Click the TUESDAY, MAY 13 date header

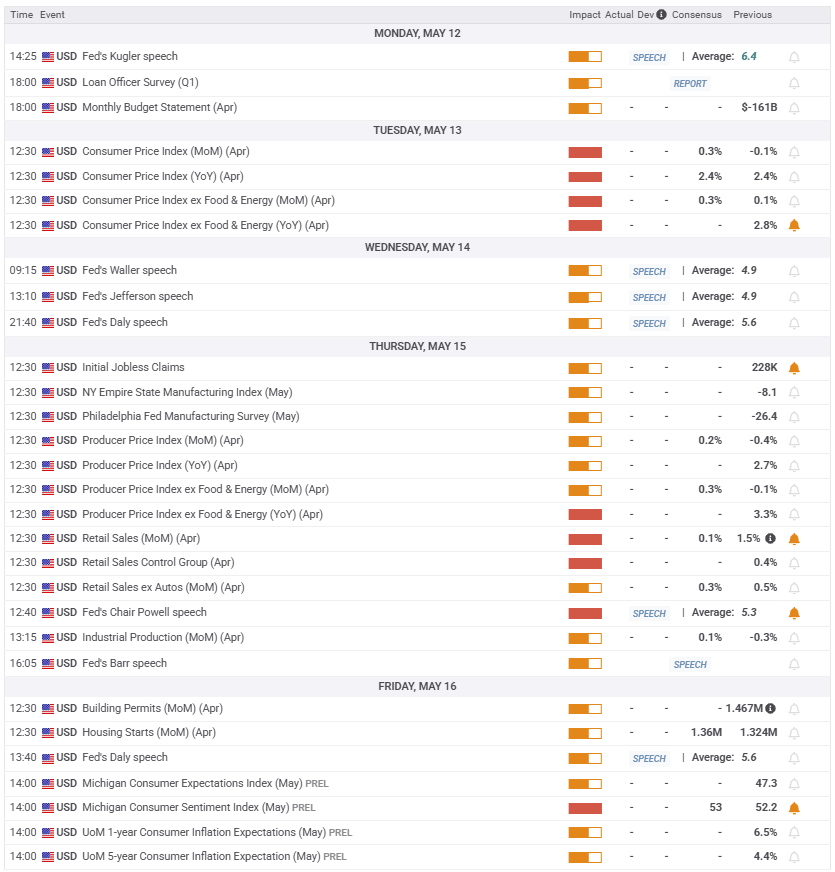(x=417, y=130)
